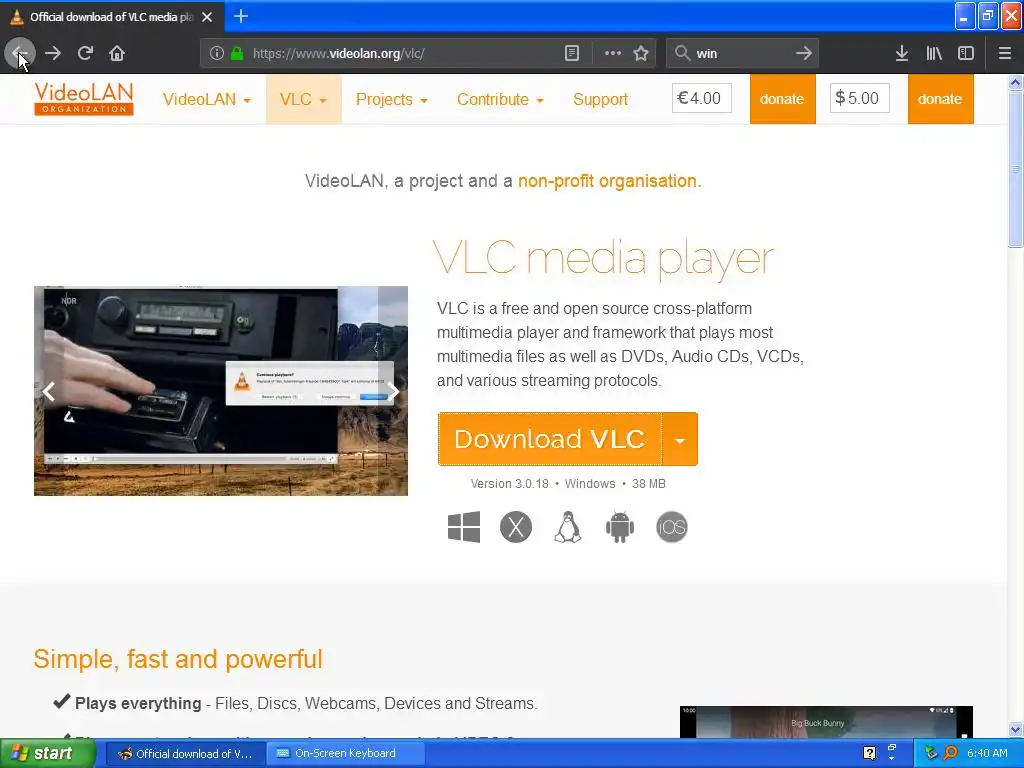Expand the VideoLAN navigation dropdown
1024x768 pixels.
coord(207,99)
